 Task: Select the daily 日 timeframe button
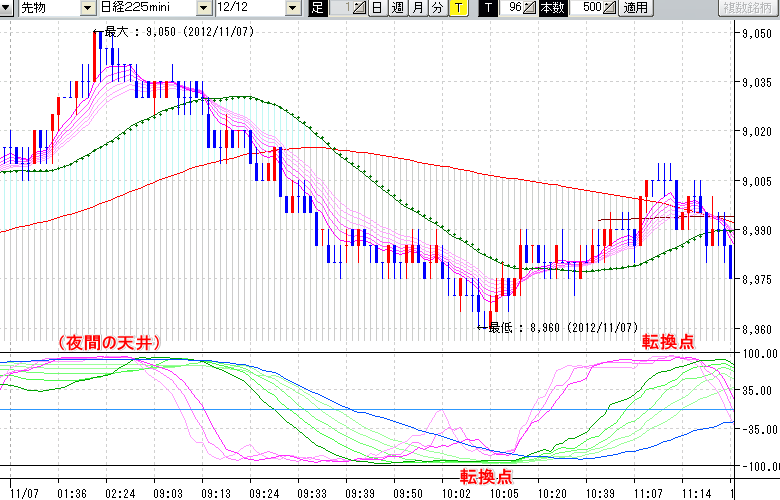point(376,8)
